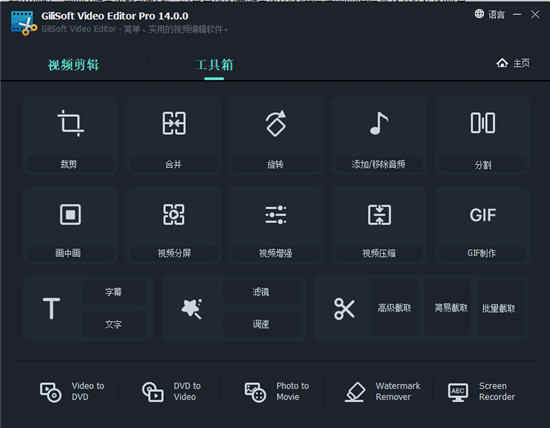Image resolution: width=550 pixels, height=428 pixels.
Task: Select the 滤镜 filter option
Action: click(x=261, y=292)
